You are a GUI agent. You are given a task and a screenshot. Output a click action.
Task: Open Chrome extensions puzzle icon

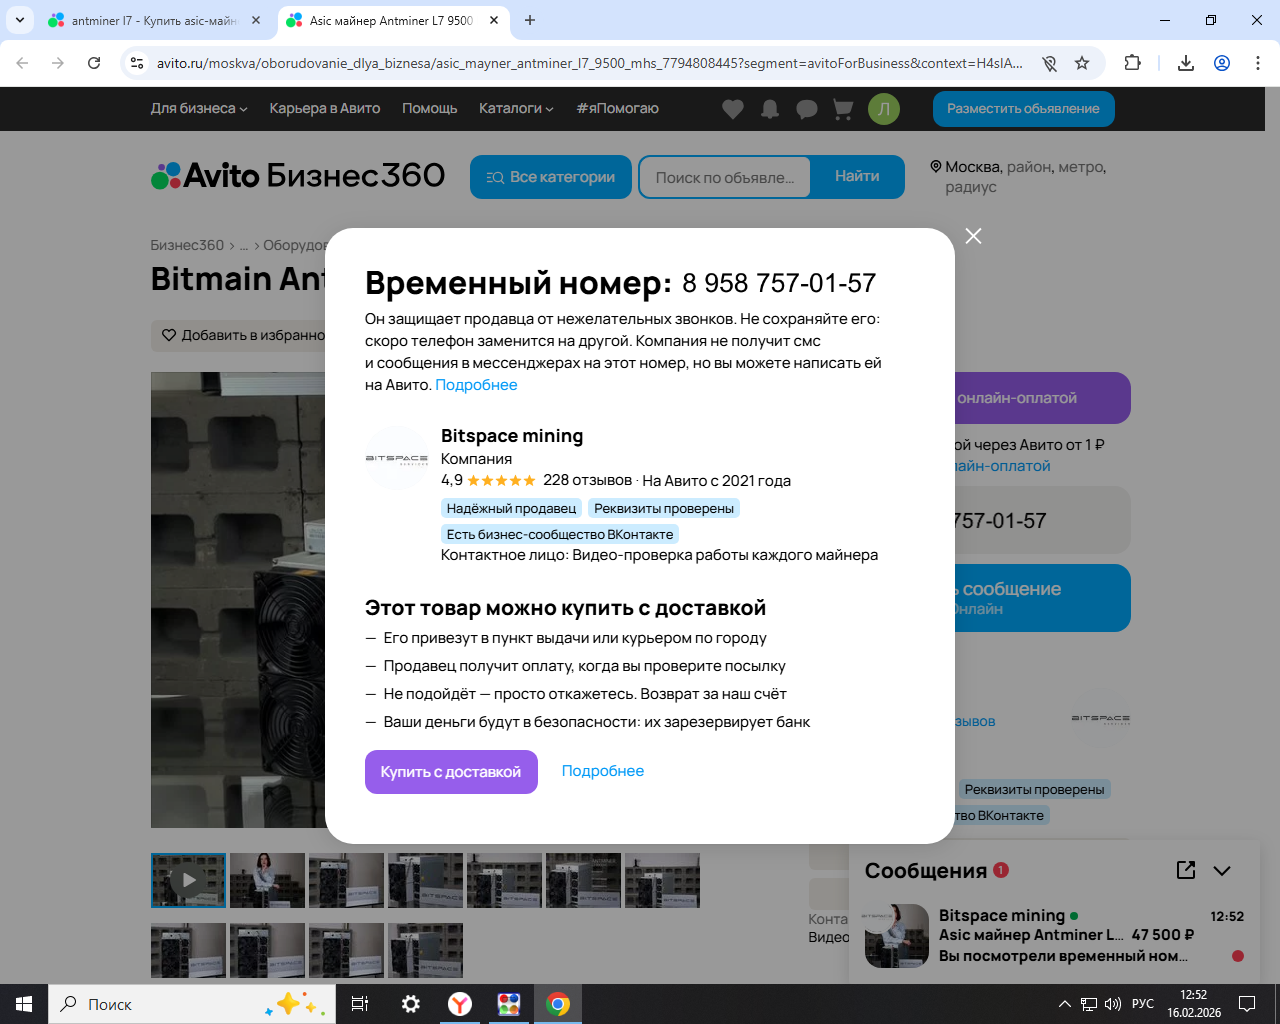tap(1132, 63)
